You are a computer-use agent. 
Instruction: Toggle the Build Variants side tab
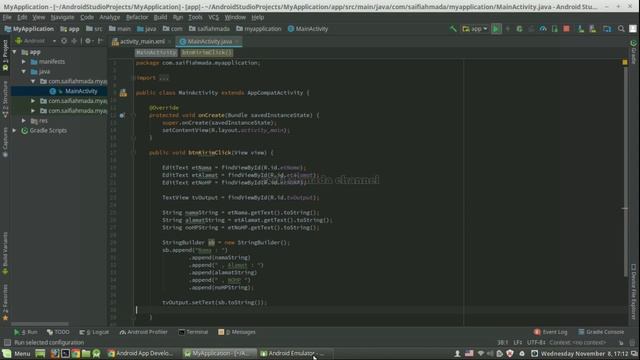point(5,253)
